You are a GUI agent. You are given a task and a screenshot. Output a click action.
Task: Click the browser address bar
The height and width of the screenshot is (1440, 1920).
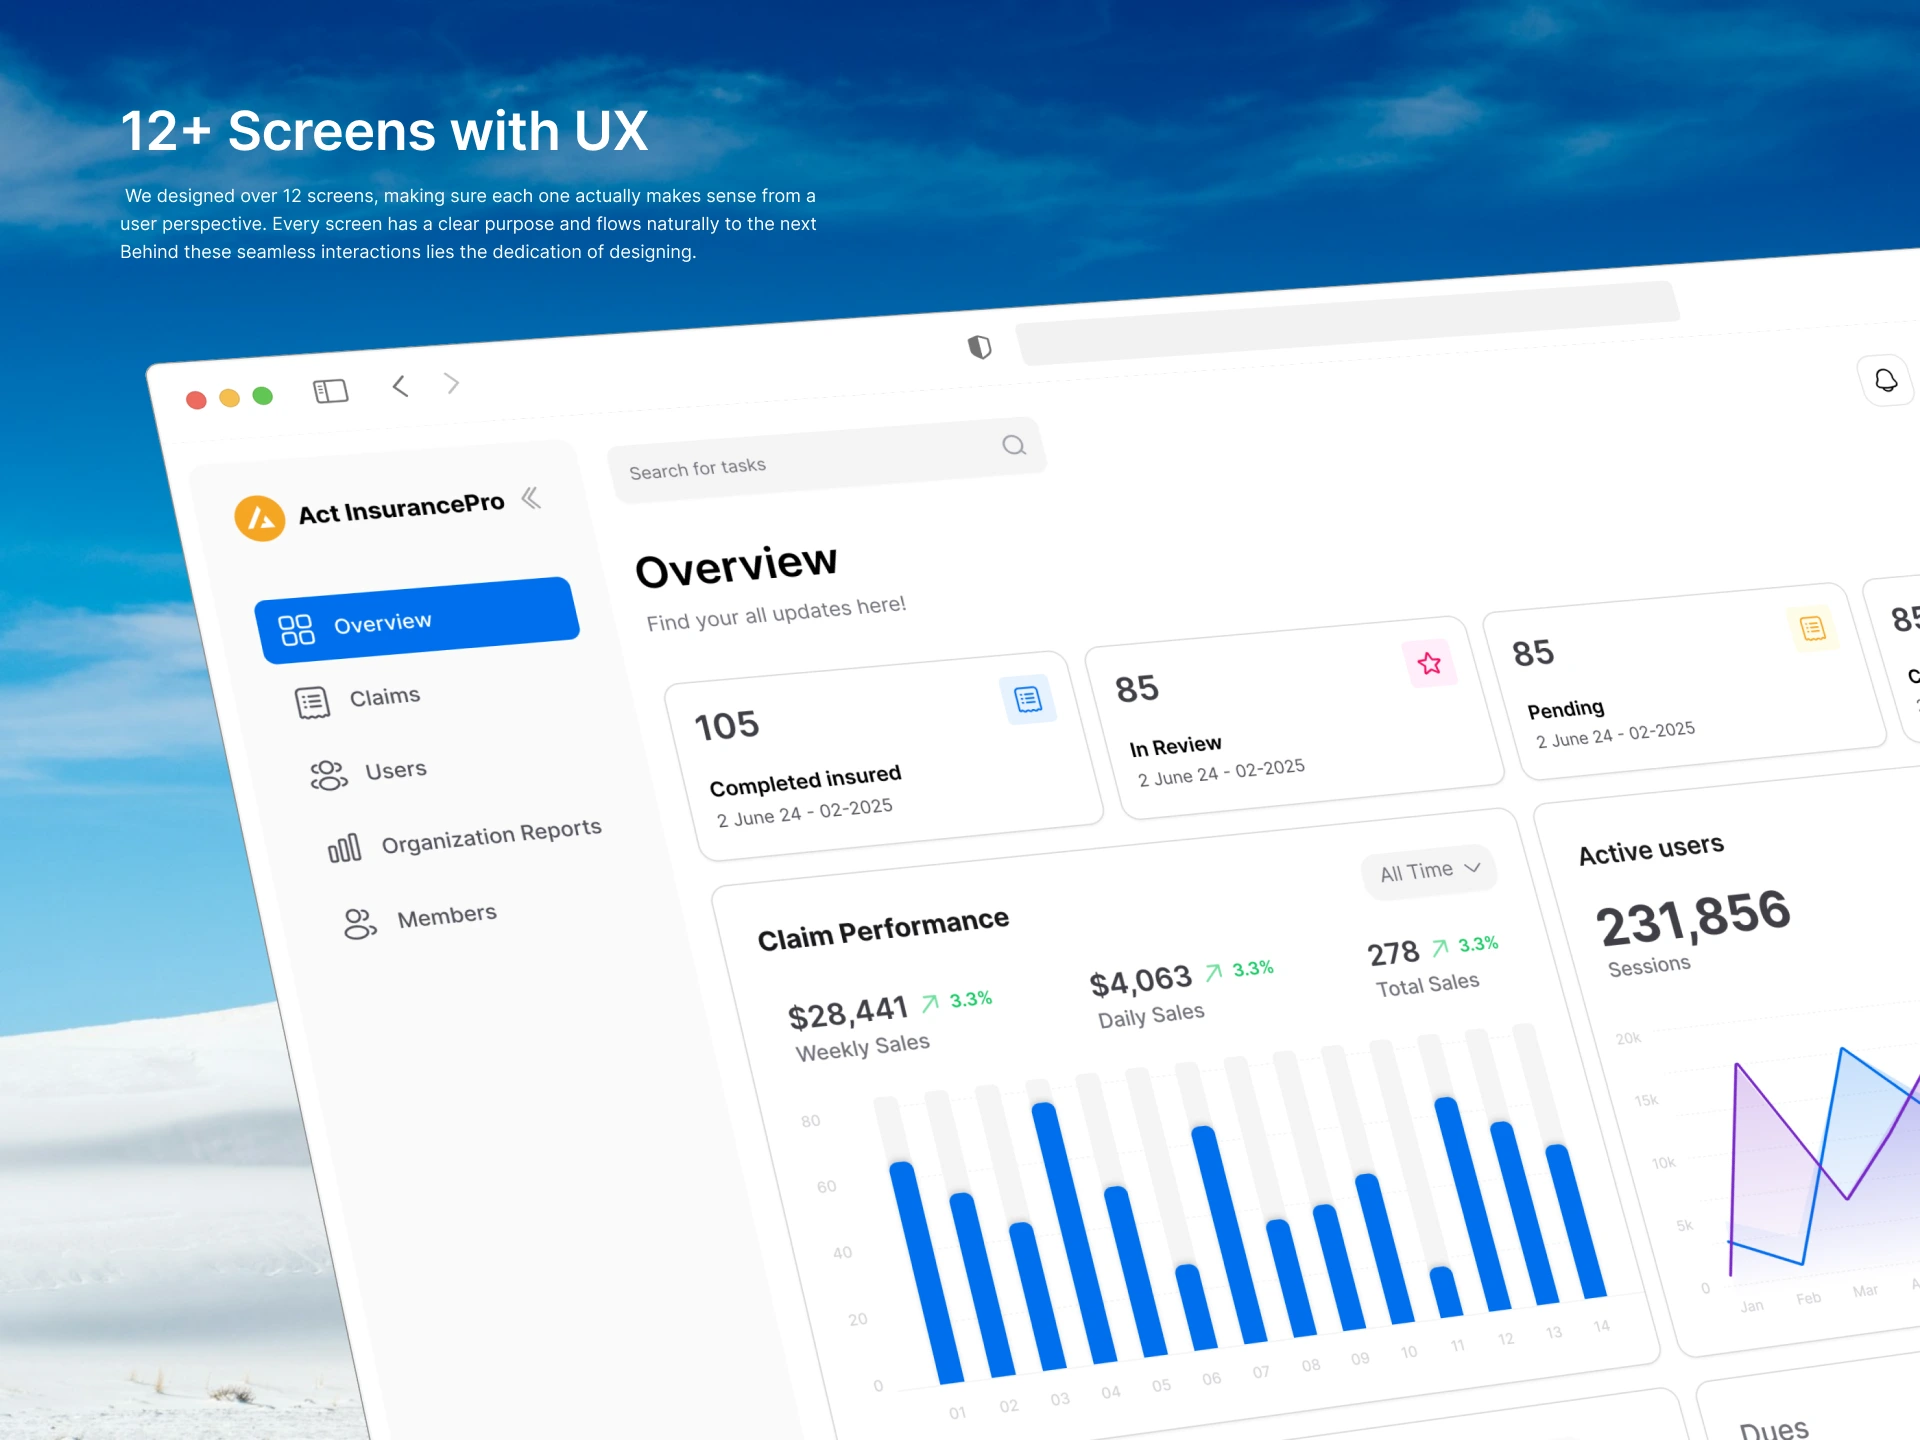1345,323
